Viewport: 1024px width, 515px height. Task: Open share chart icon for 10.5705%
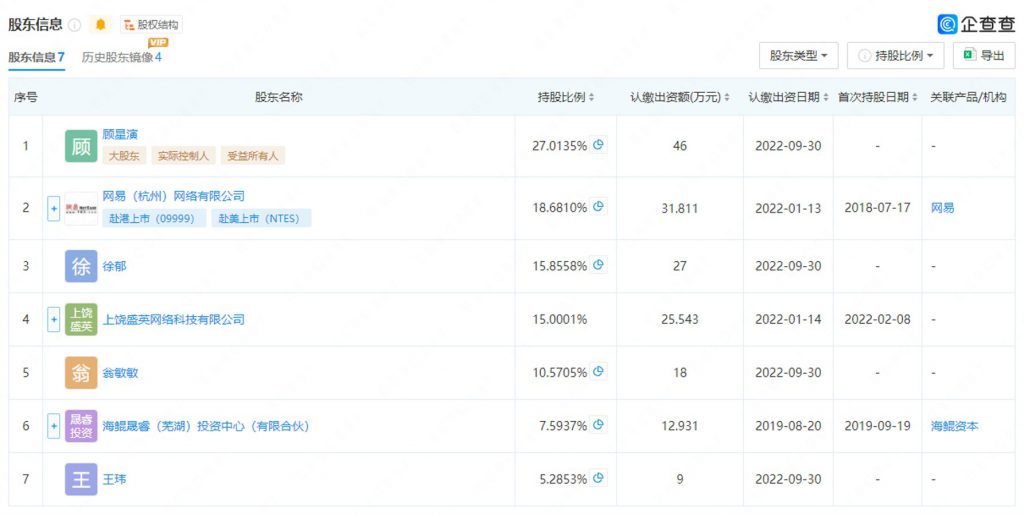tap(598, 371)
